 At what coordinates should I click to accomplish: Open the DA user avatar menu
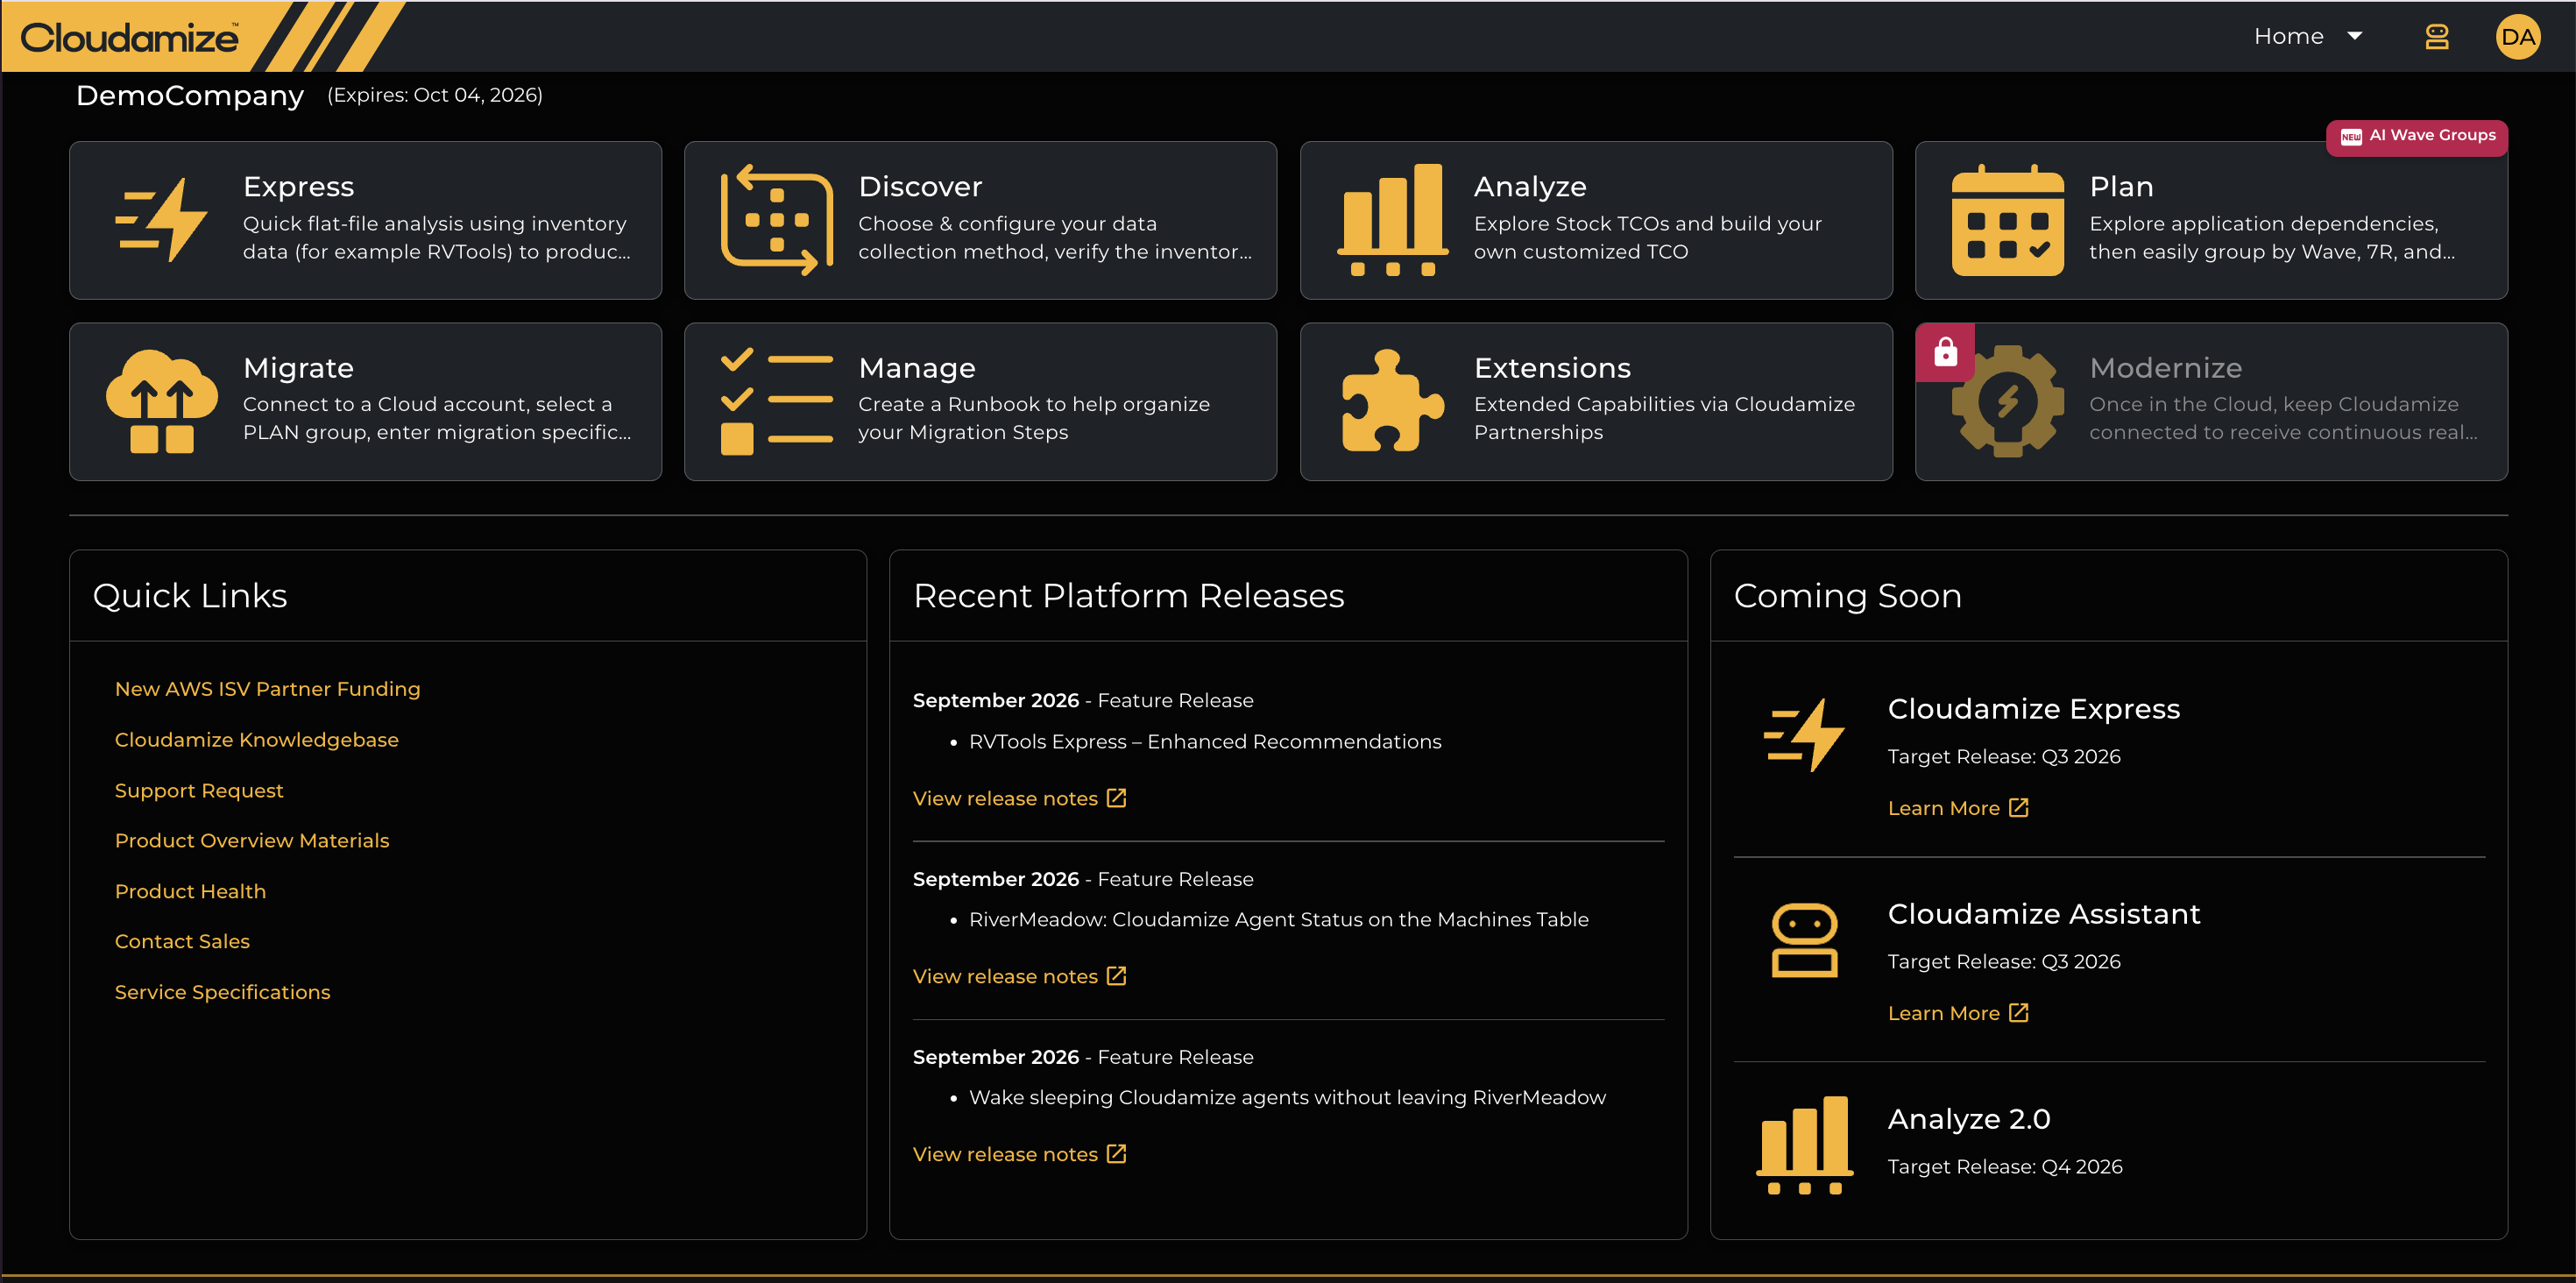coord(2518,37)
